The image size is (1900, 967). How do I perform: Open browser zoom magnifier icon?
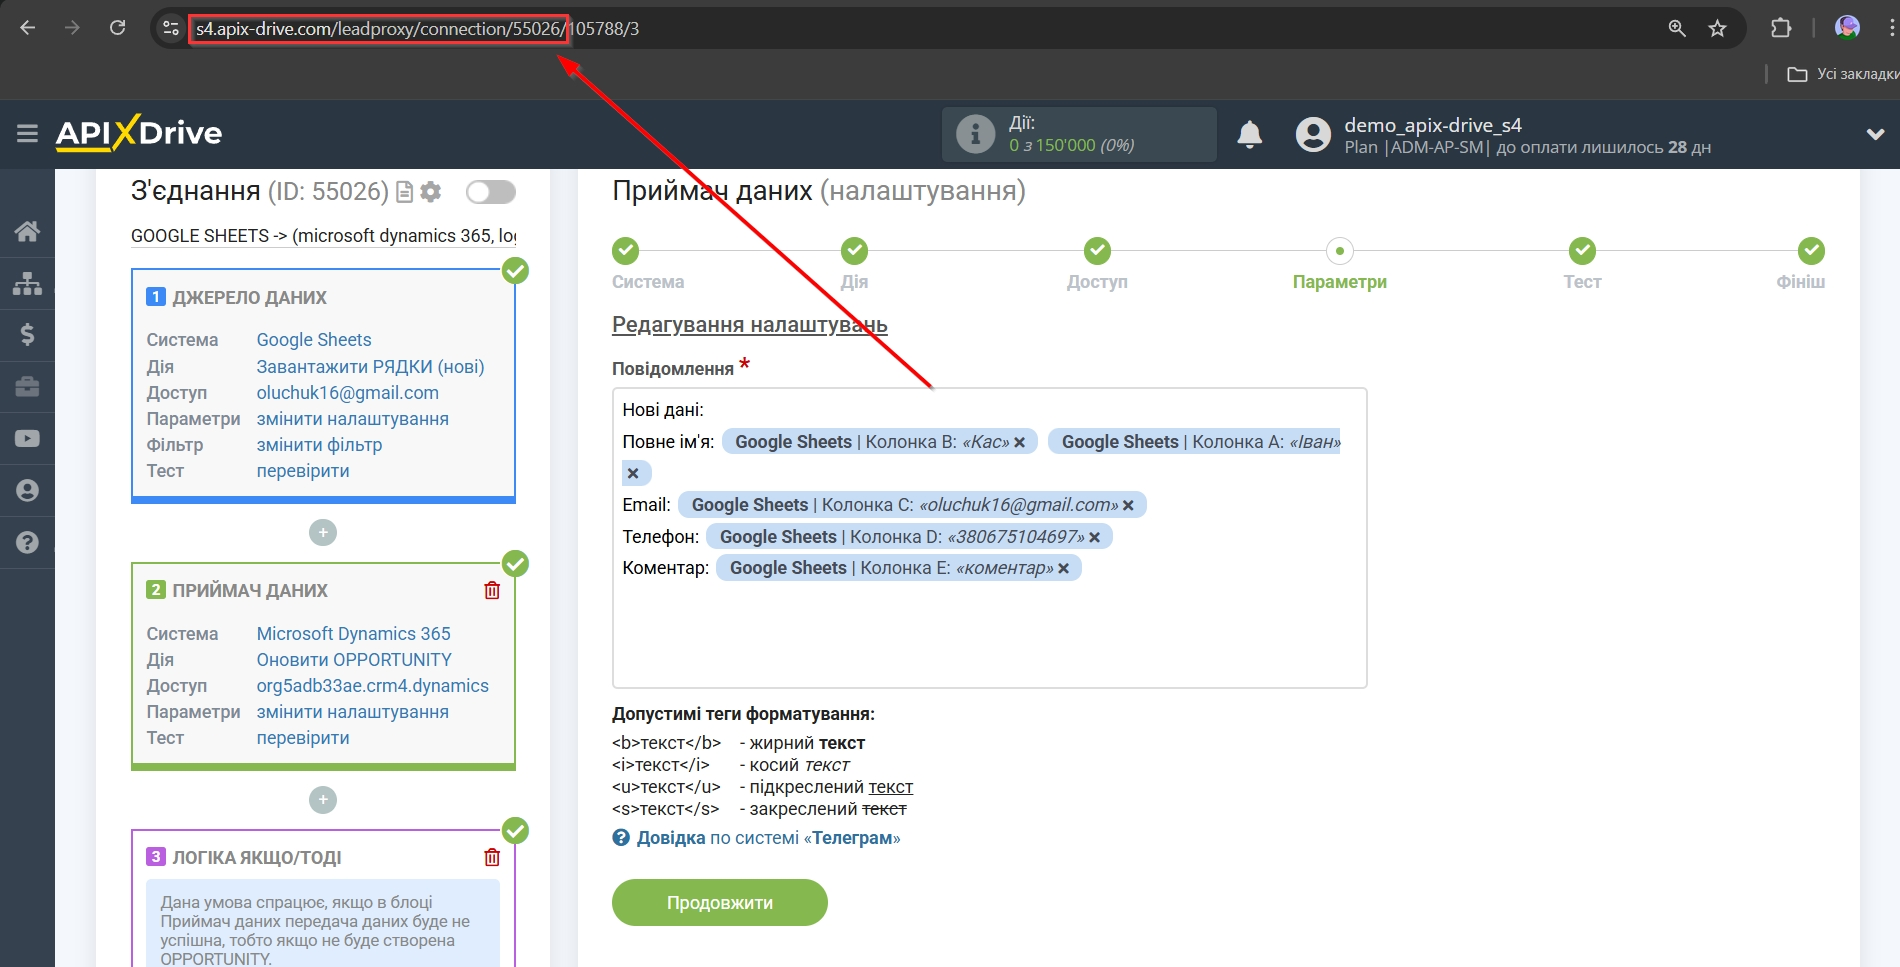pyautogui.click(x=1677, y=28)
